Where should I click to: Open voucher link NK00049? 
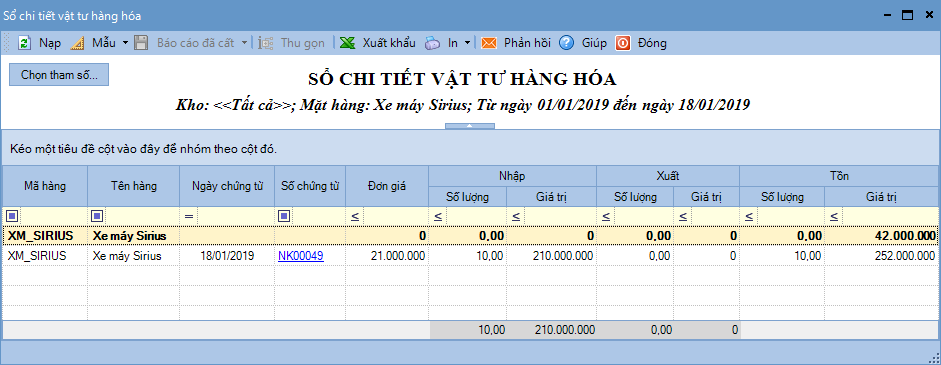point(301,256)
